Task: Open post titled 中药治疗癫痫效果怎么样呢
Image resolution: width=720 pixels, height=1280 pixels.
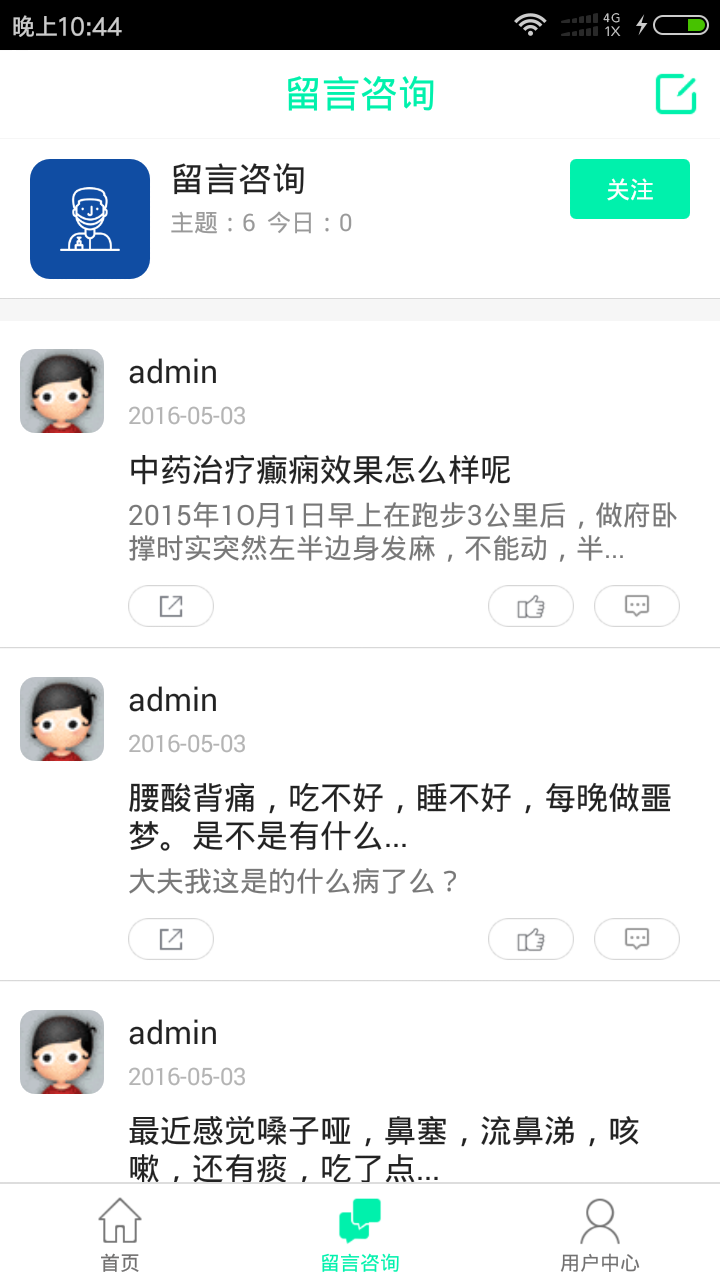Action: point(320,469)
